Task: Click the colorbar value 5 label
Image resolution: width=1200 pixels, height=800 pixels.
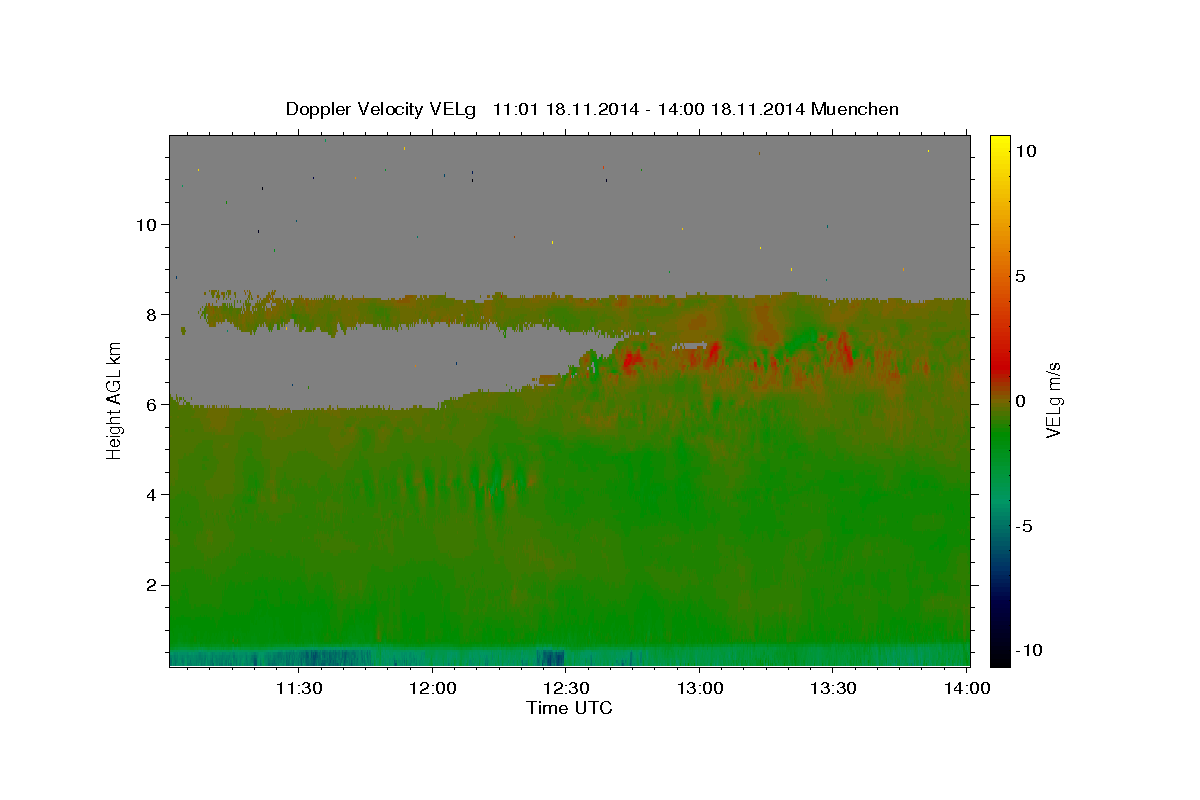Action: click(x=1020, y=276)
